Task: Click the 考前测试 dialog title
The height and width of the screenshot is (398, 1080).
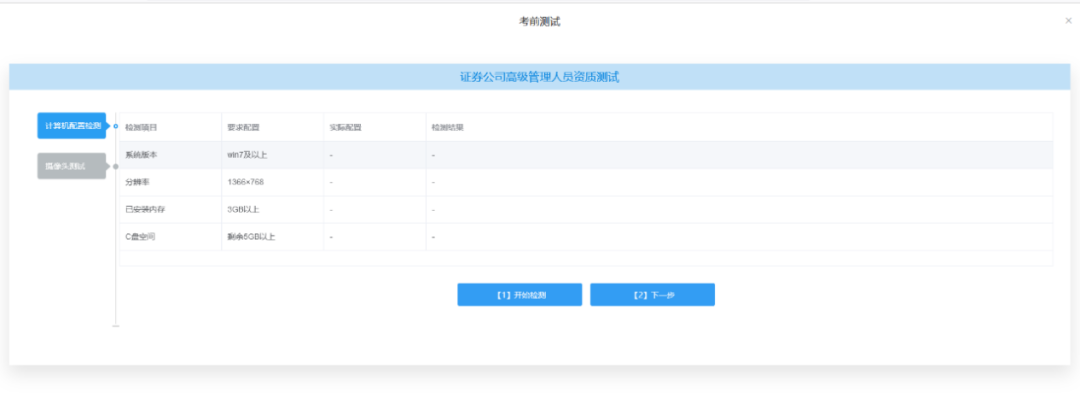Action: click(x=539, y=22)
